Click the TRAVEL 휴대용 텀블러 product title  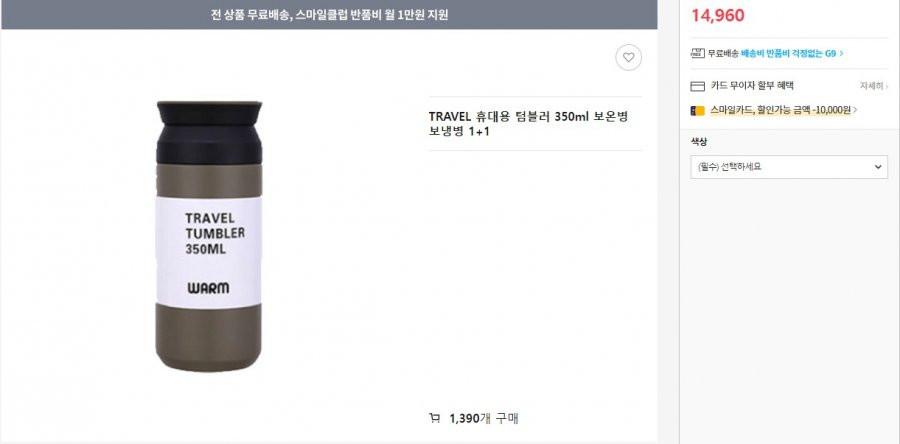point(528,124)
